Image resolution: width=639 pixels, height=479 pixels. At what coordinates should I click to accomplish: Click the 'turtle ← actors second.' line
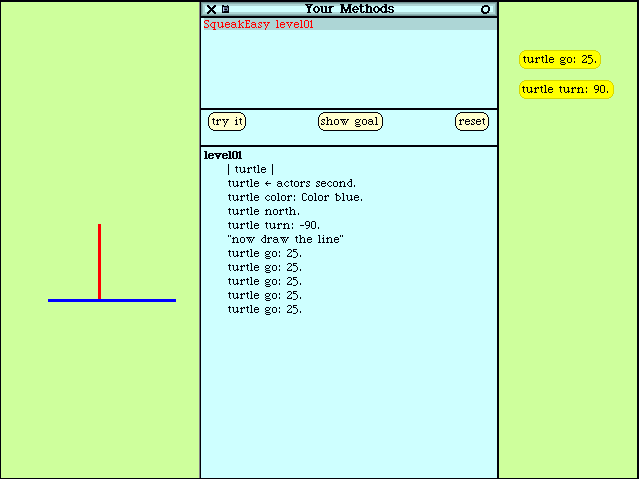[x=291, y=183]
